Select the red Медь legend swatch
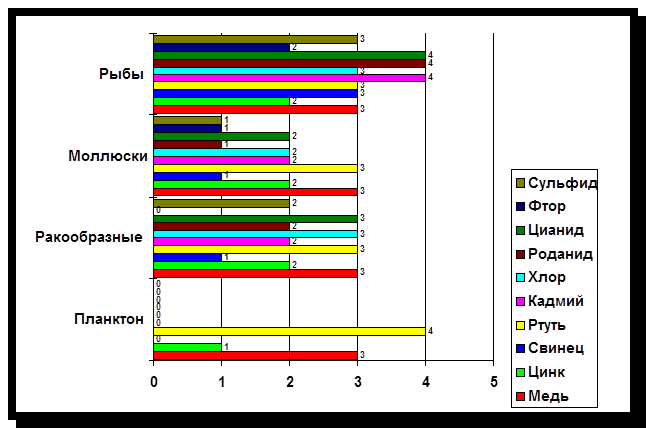The height and width of the screenshot is (428, 646). pyautogui.click(x=522, y=395)
